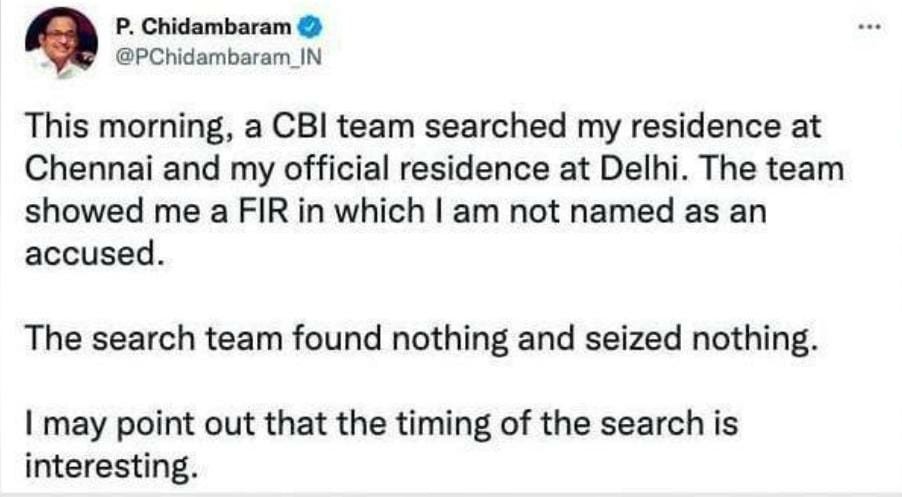Click the blue verified badge icon
Image resolution: width=902 pixels, height=497 pixels.
(311, 27)
